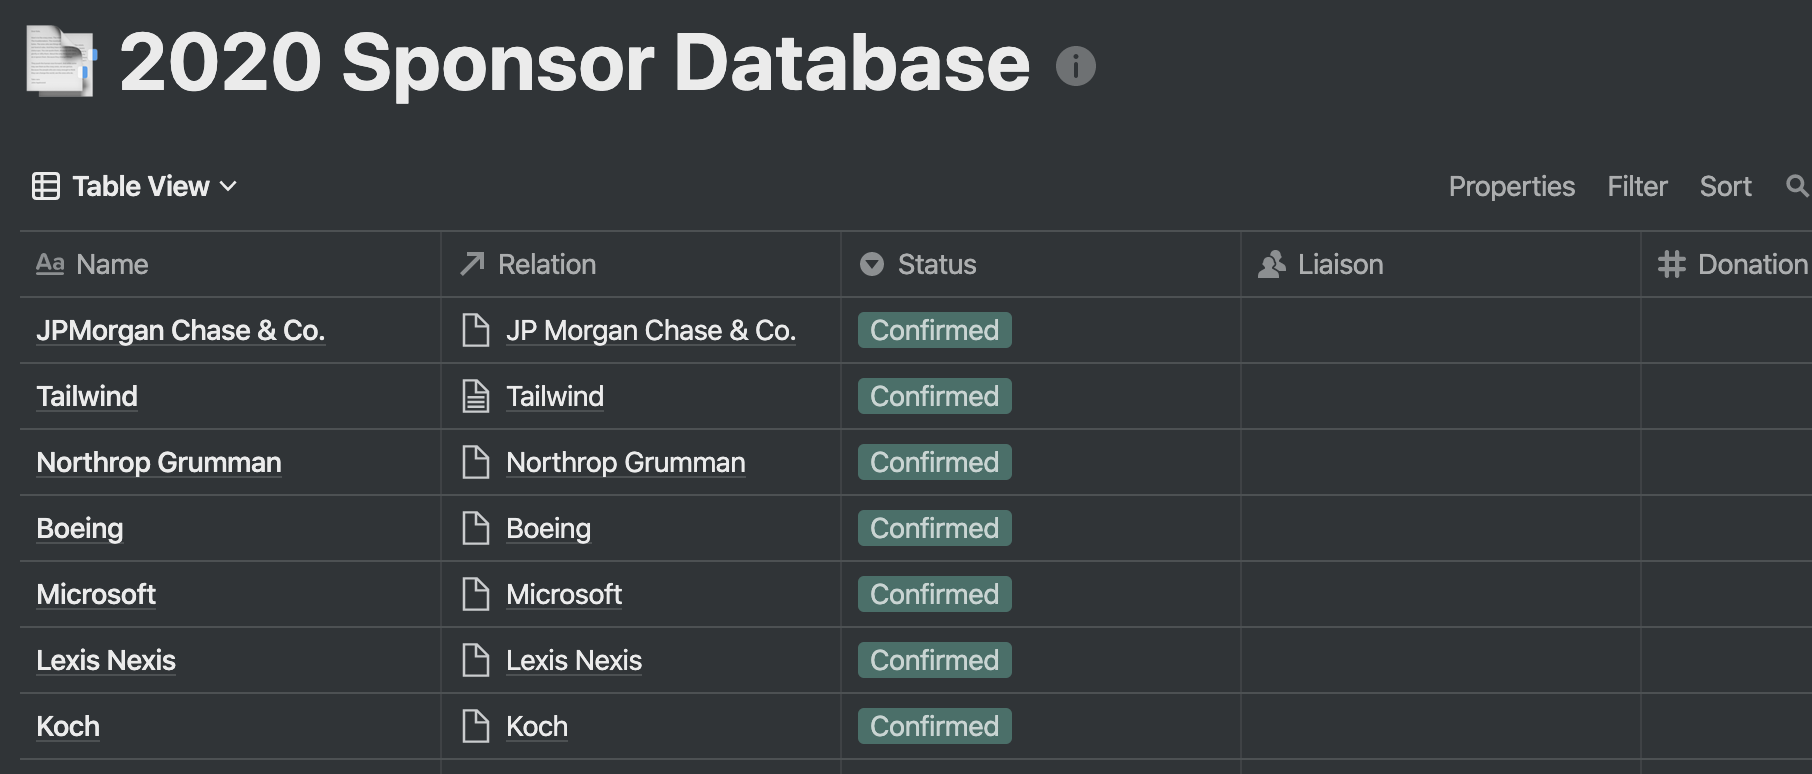The image size is (1812, 774).
Task: Click the Status column select icon
Action: 872,265
